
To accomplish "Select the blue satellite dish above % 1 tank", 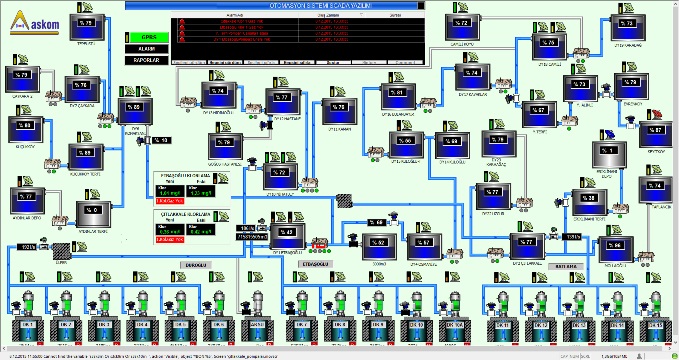I will pos(610,134).
